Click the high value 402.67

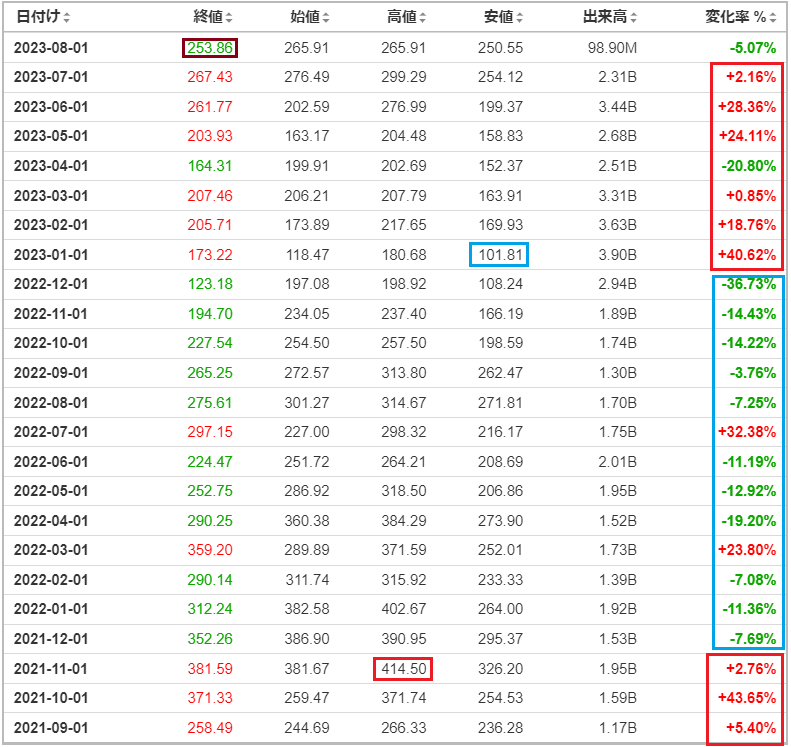point(404,609)
